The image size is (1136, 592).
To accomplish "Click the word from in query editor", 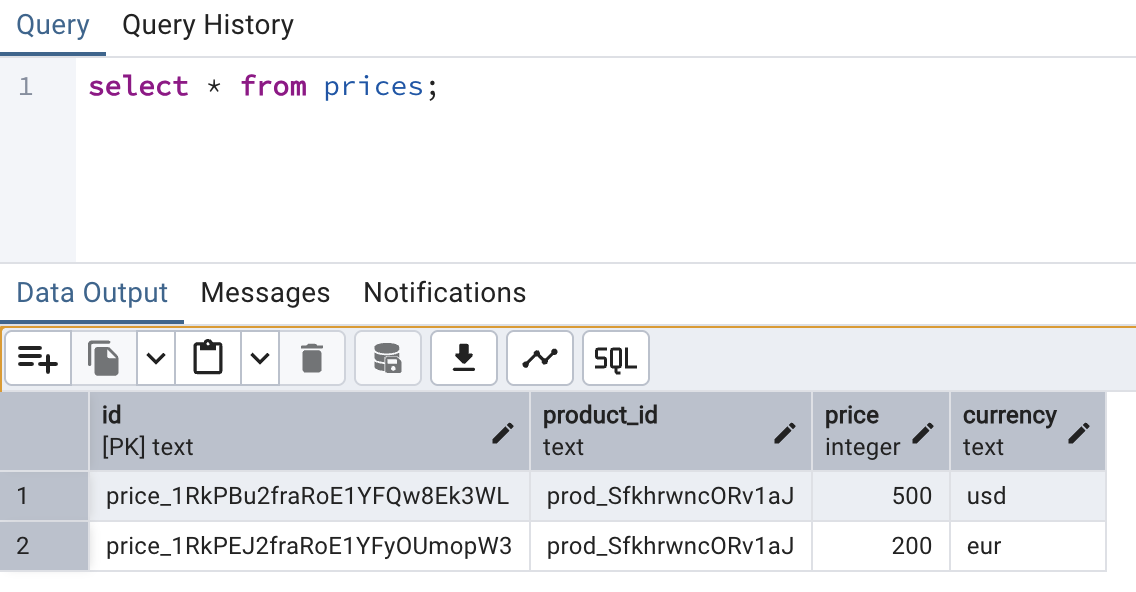I will coord(273,86).
